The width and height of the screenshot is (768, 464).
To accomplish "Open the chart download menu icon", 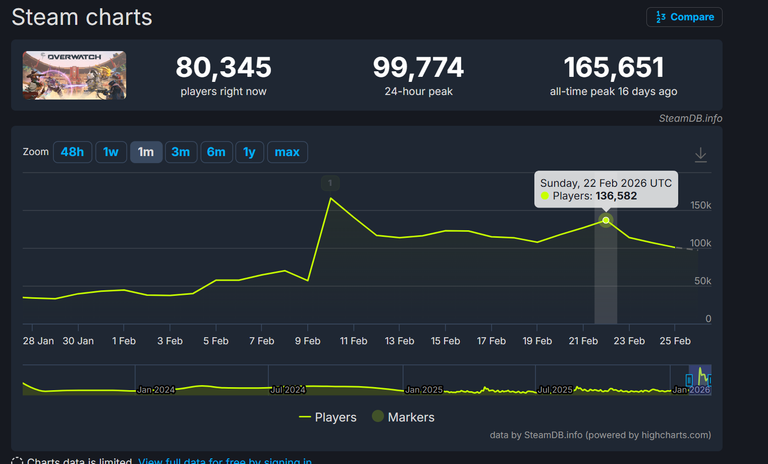I will pos(700,155).
